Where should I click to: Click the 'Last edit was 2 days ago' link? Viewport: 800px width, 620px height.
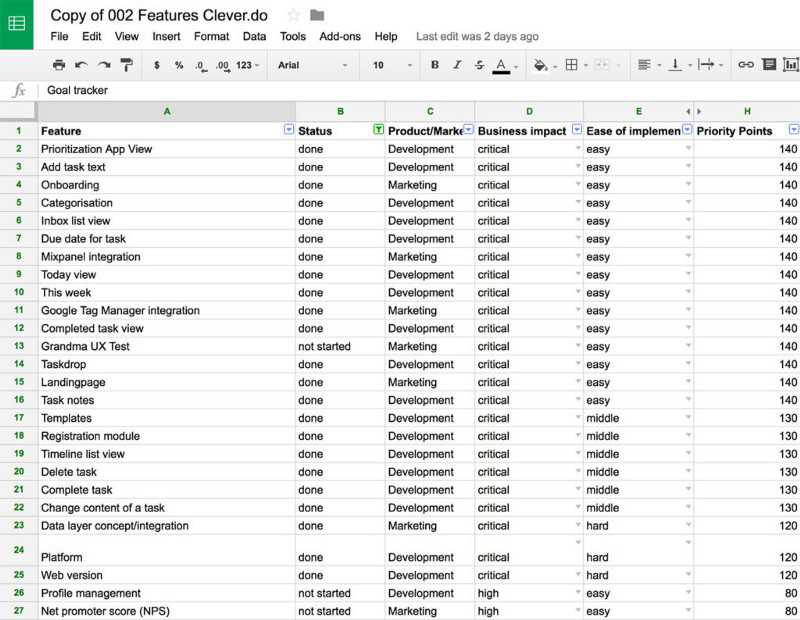(477, 36)
